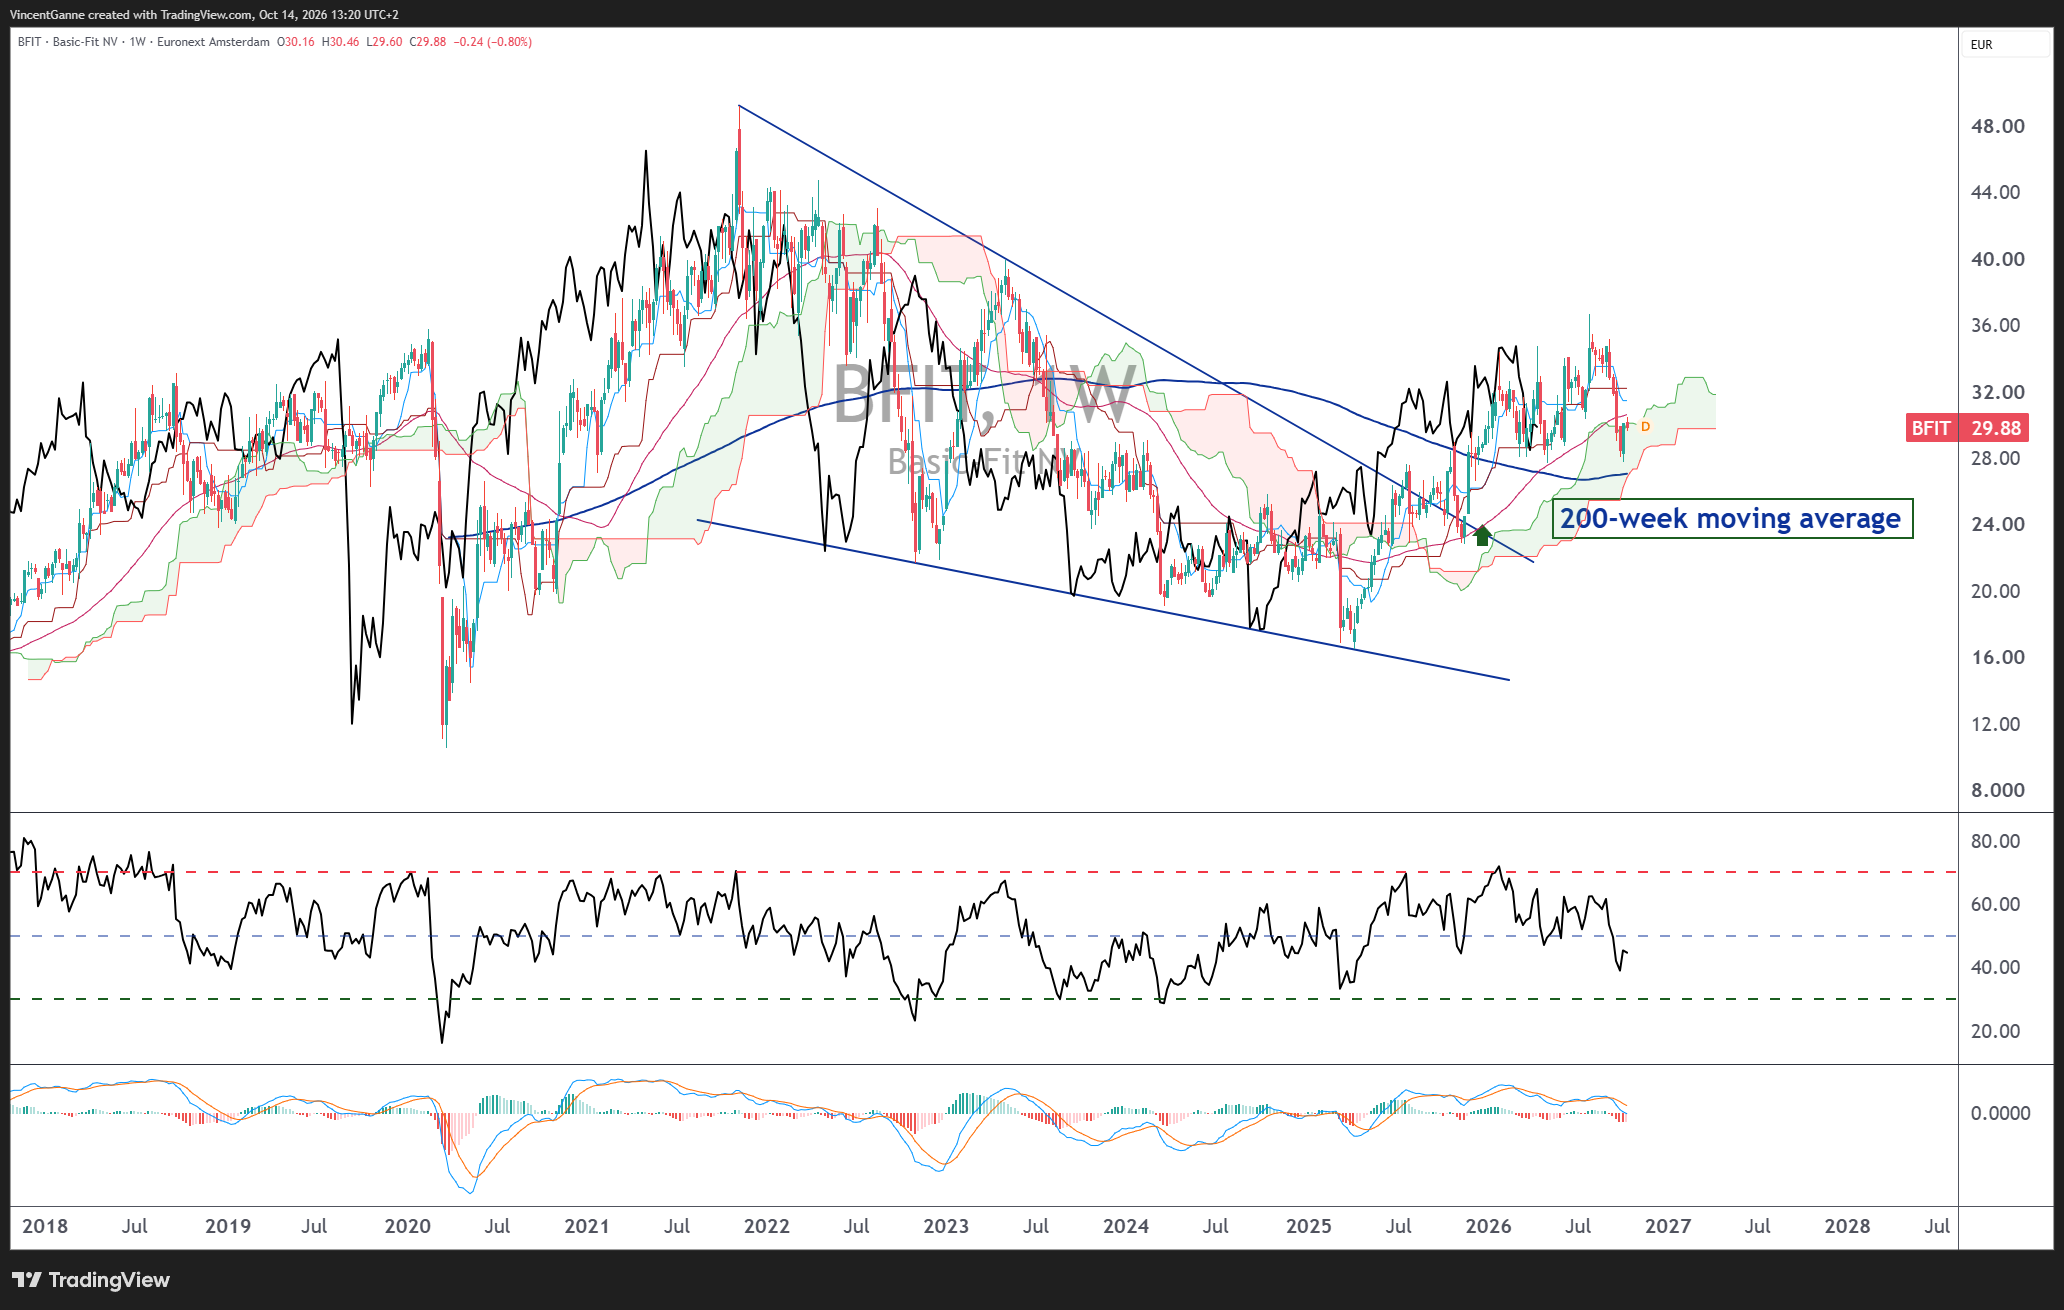Screen dimensions: 2064x1310
Task: Click the change value −0.24 (−0.80%)
Action: coord(493,42)
